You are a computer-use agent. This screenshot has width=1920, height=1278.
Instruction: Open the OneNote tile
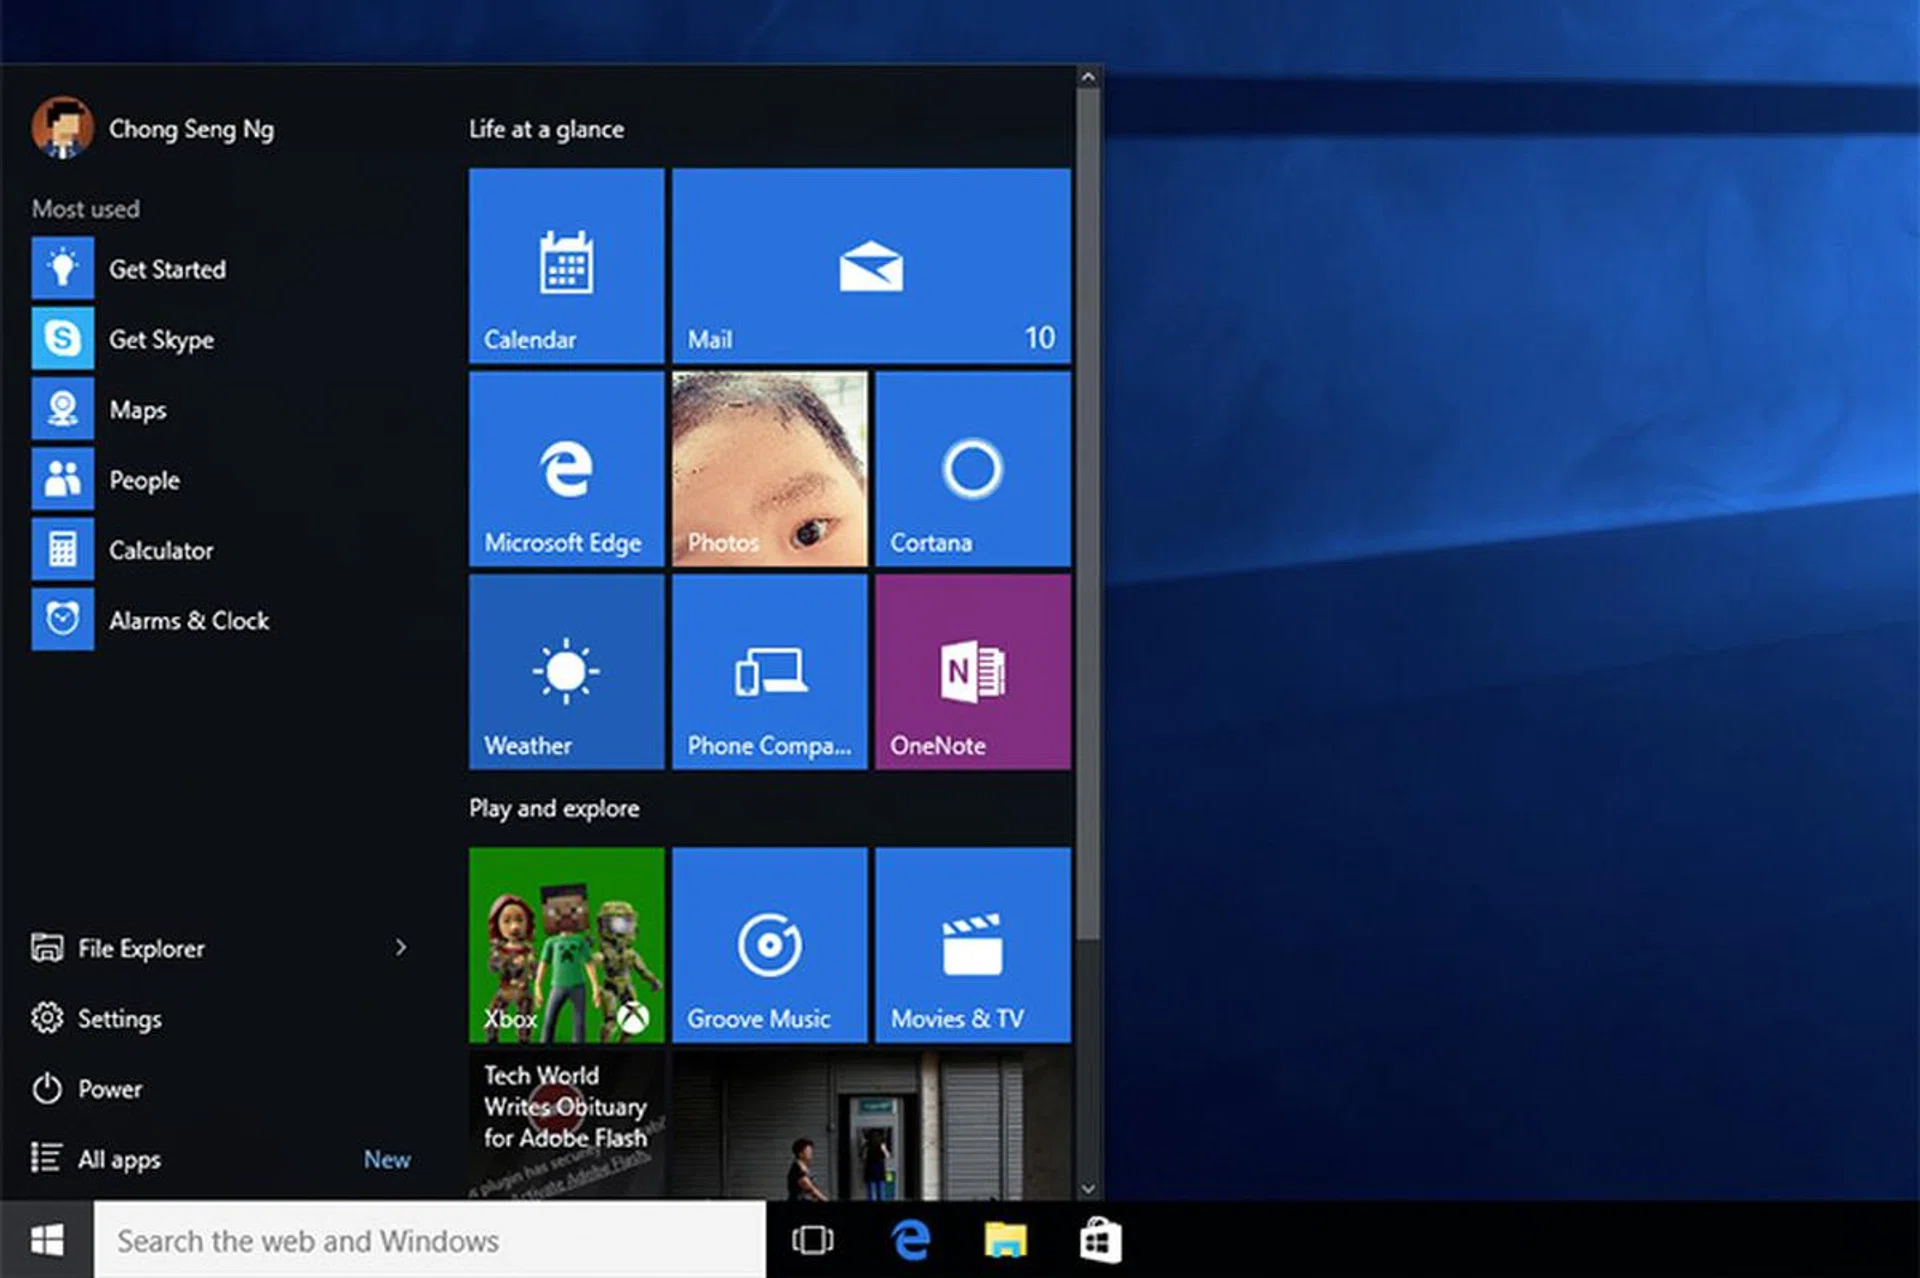[x=972, y=671]
